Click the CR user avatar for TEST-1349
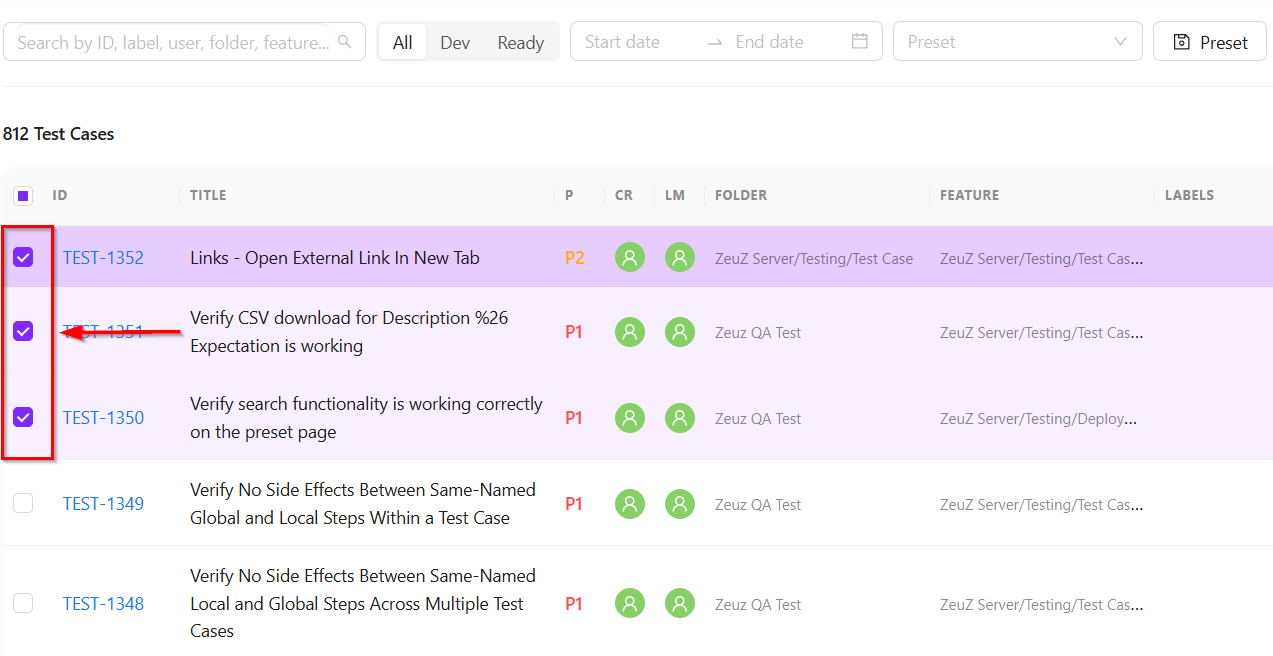 click(x=630, y=504)
